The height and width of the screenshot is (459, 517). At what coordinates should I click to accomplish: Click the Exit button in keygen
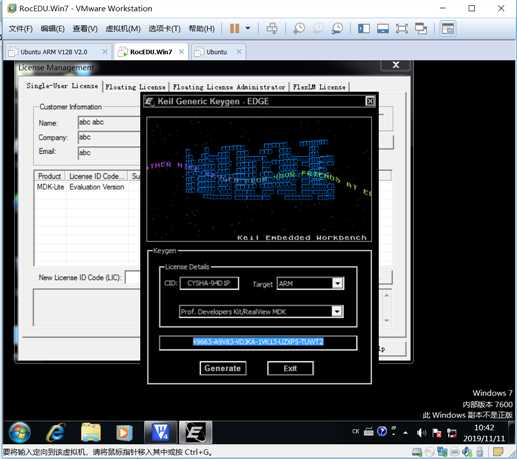pos(290,368)
